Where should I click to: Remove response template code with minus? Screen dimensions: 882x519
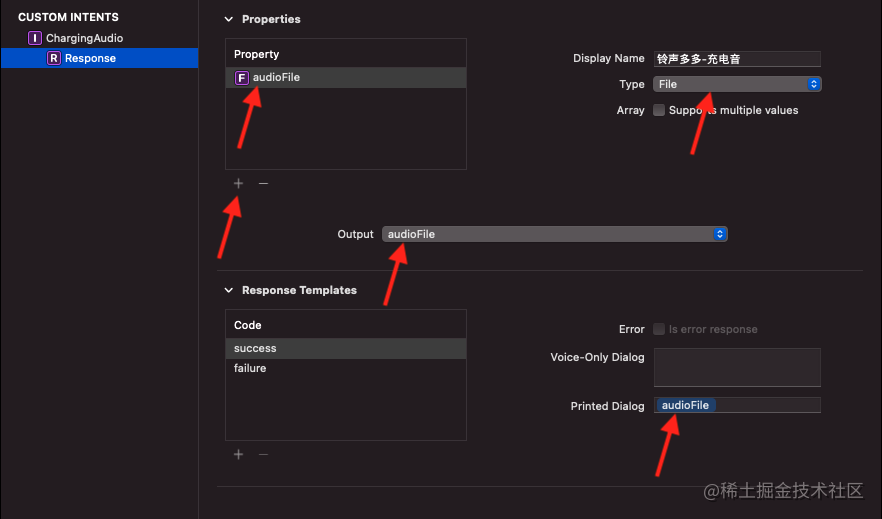point(263,454)
